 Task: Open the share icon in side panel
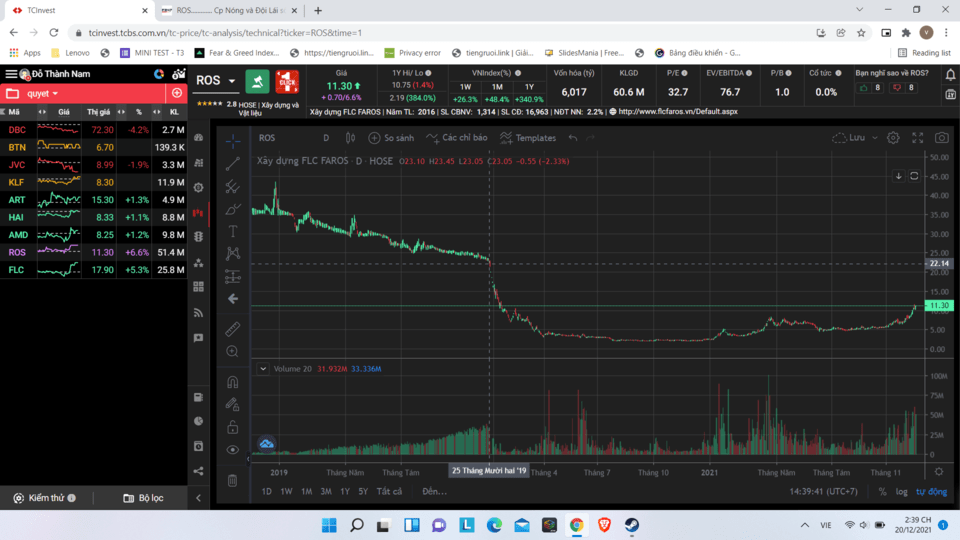coord(198,471)
